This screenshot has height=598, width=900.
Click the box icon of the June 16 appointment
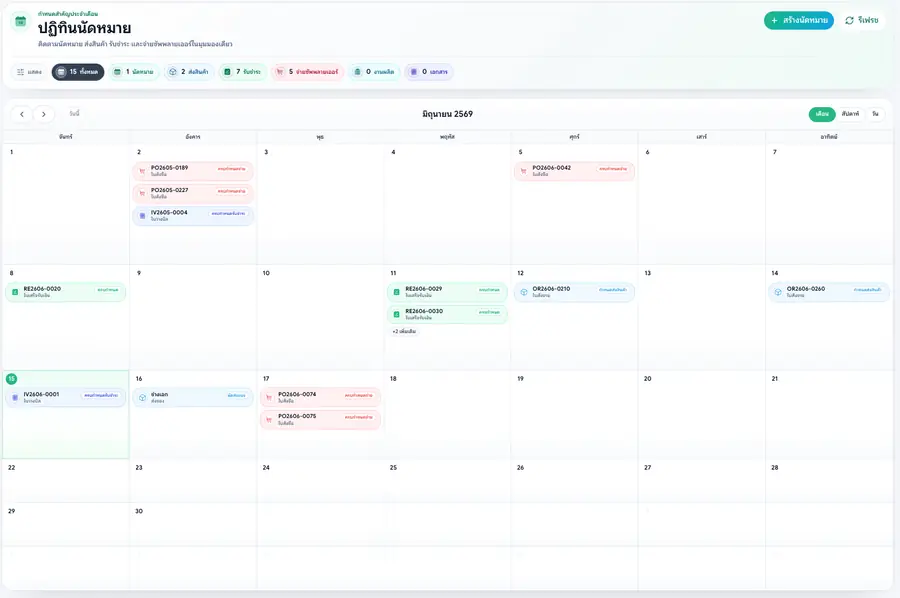[142, 398]
